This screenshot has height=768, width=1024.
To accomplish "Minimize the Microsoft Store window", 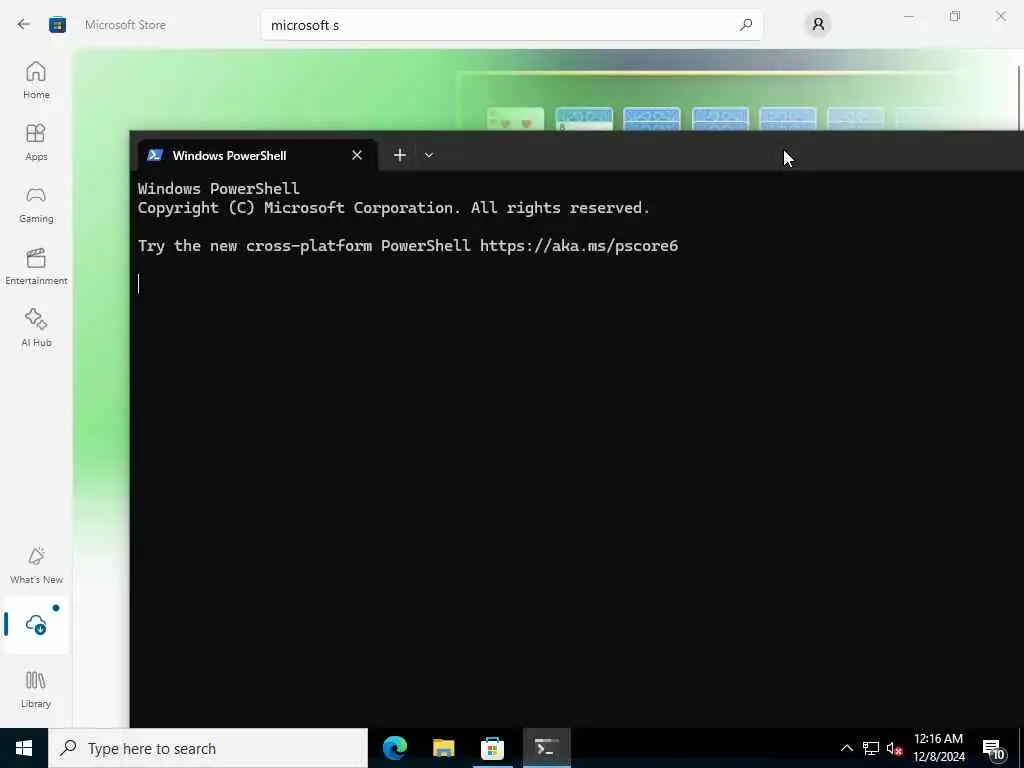I will [908, 16].
